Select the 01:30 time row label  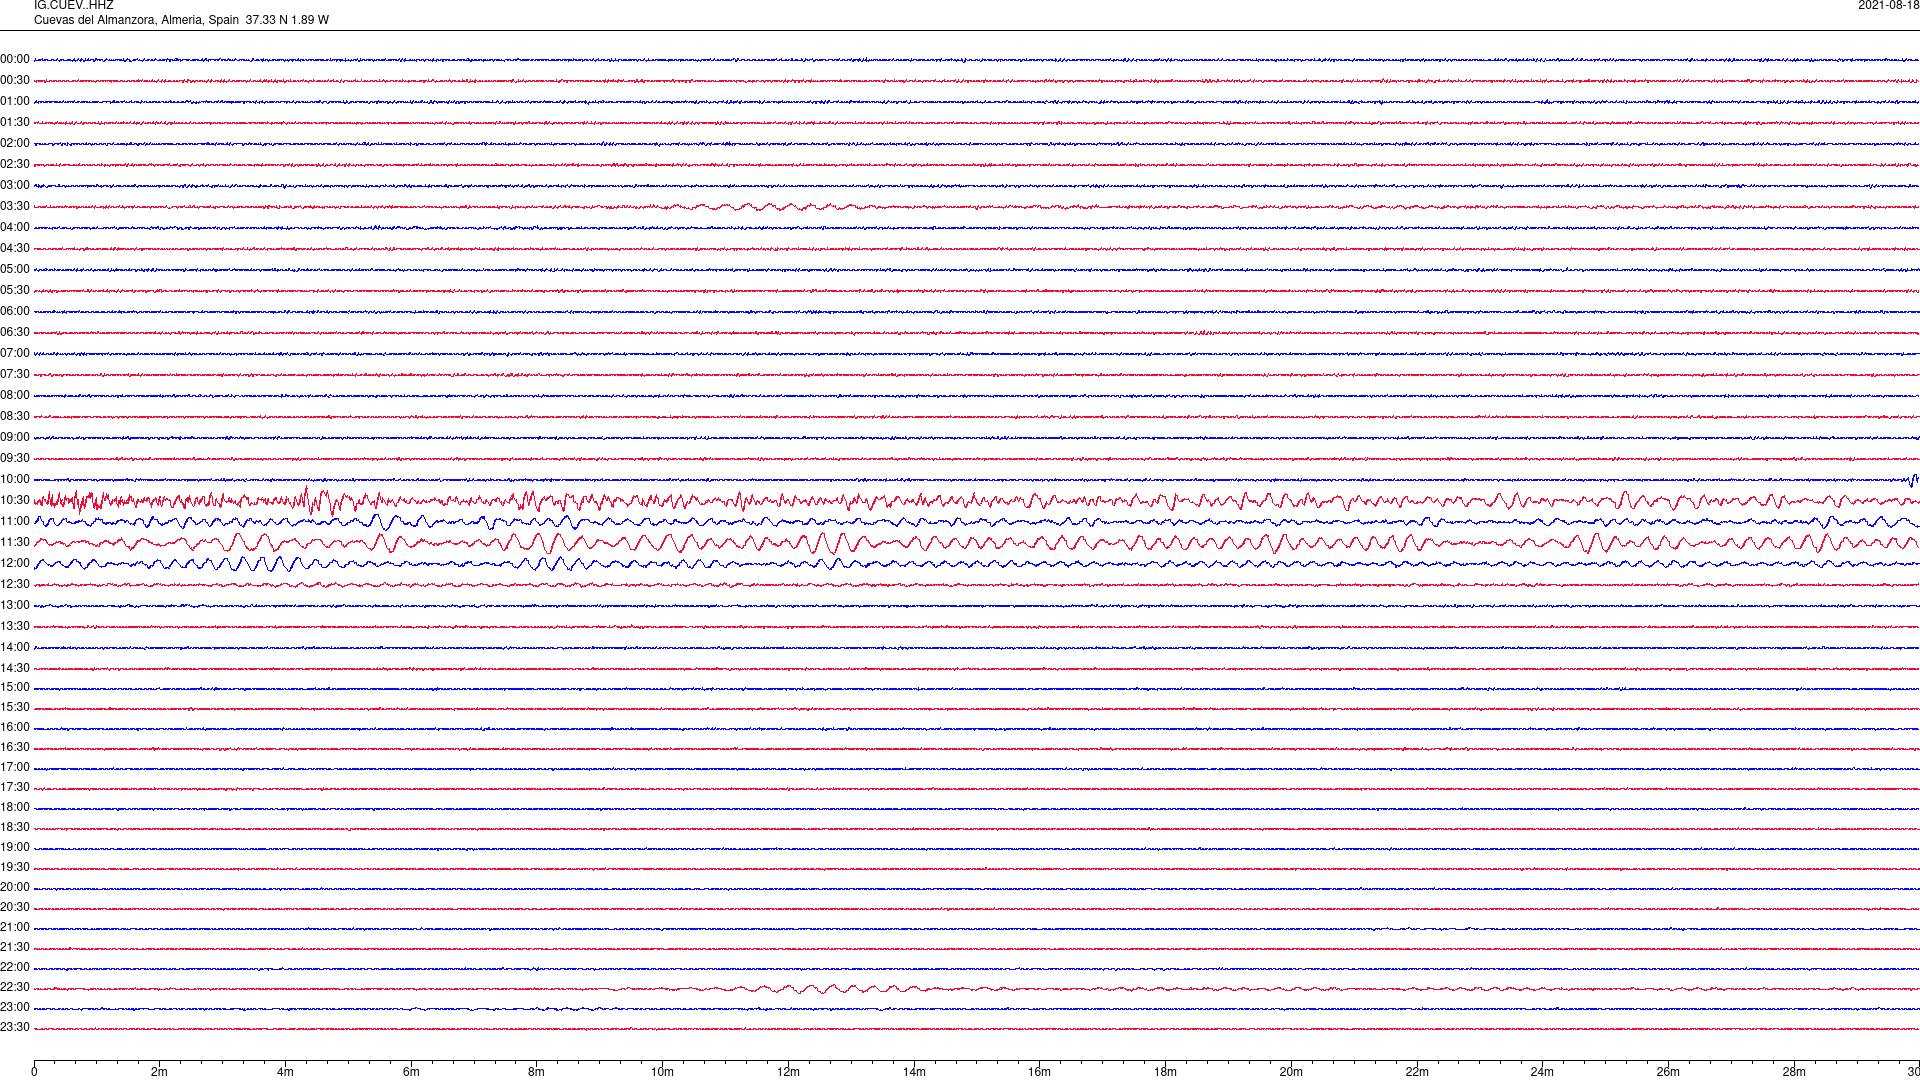[15, 122]
